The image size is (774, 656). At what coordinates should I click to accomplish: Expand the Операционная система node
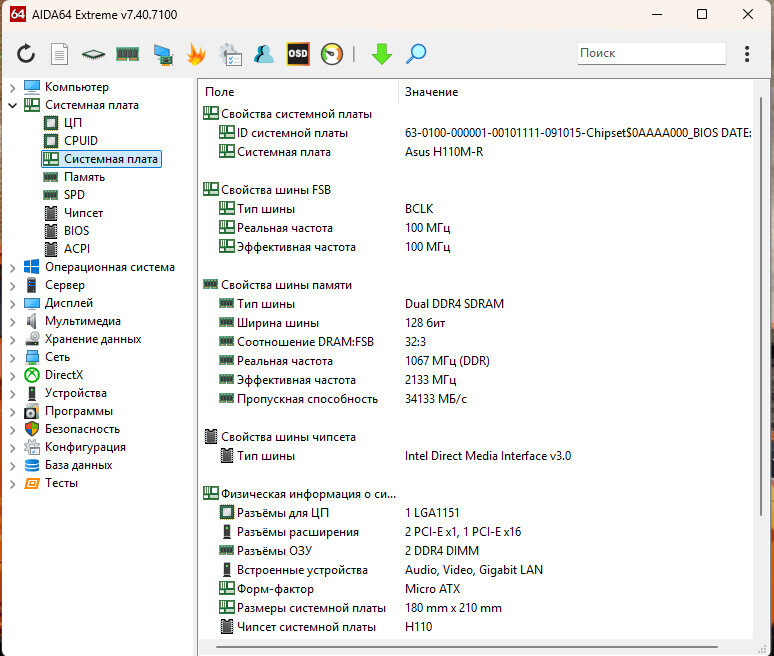pyautogui.click(x=12, y=267)
